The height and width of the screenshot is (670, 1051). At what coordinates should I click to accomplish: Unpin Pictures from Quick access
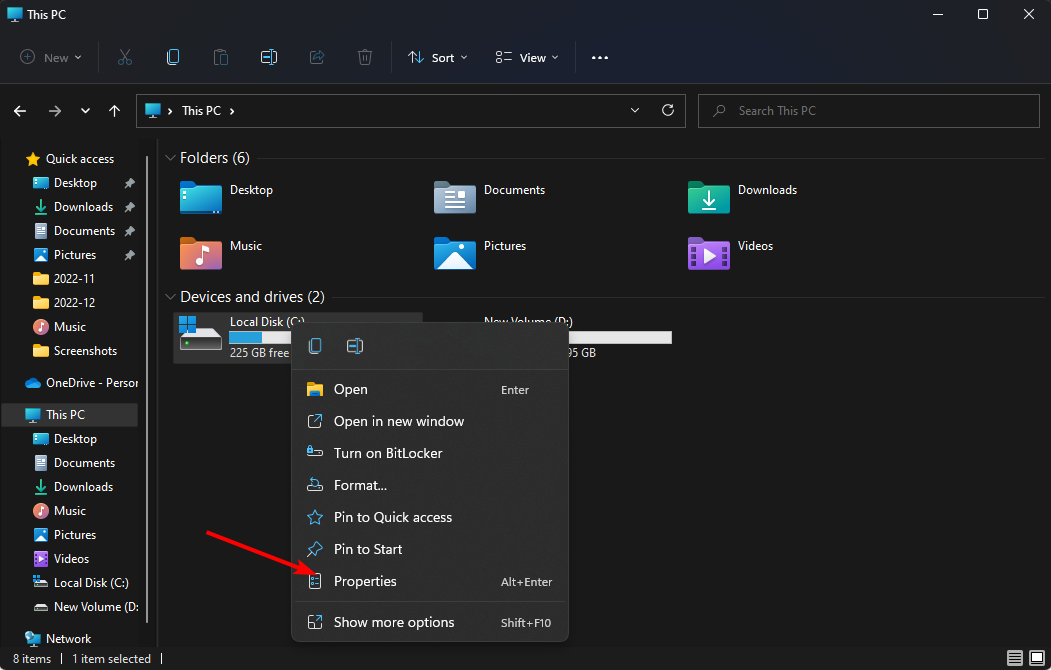pyautogui.click(x=129, y=255)
